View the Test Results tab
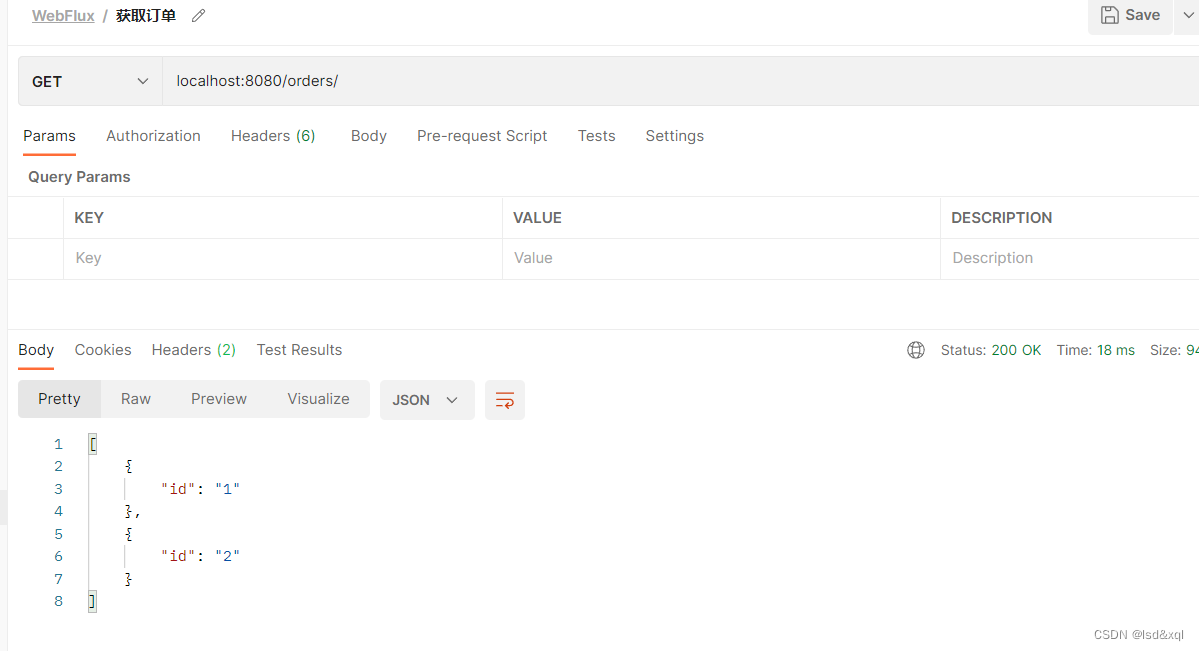The image size is (1199, 651). tap(299, 350)
